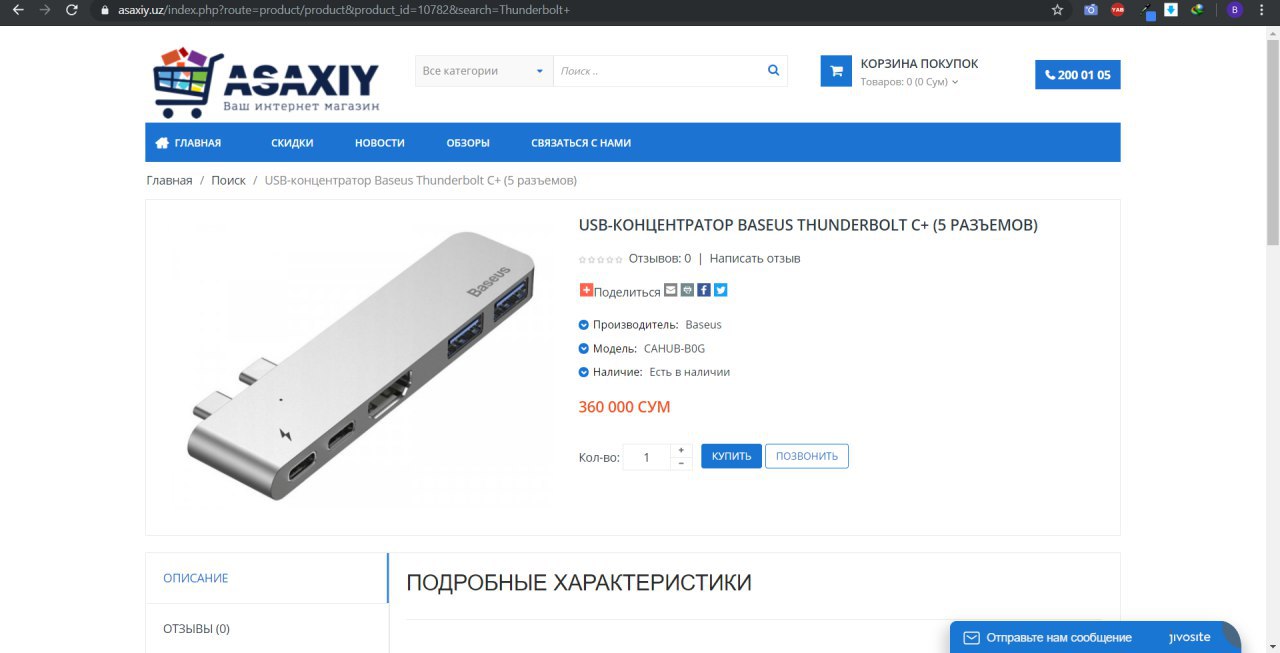Expand the cart items summary dropdown
Viewport: 1280px width, 653px height.
[x=909, y=82]
